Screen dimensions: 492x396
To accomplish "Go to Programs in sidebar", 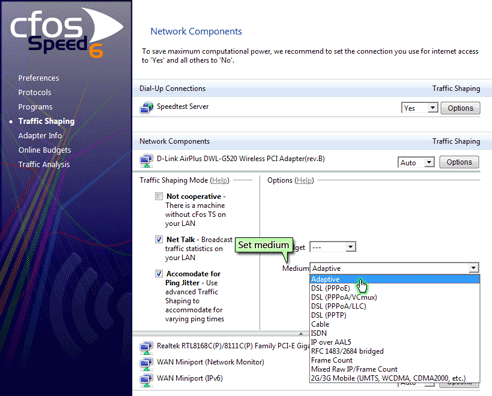I will [35, 107].
